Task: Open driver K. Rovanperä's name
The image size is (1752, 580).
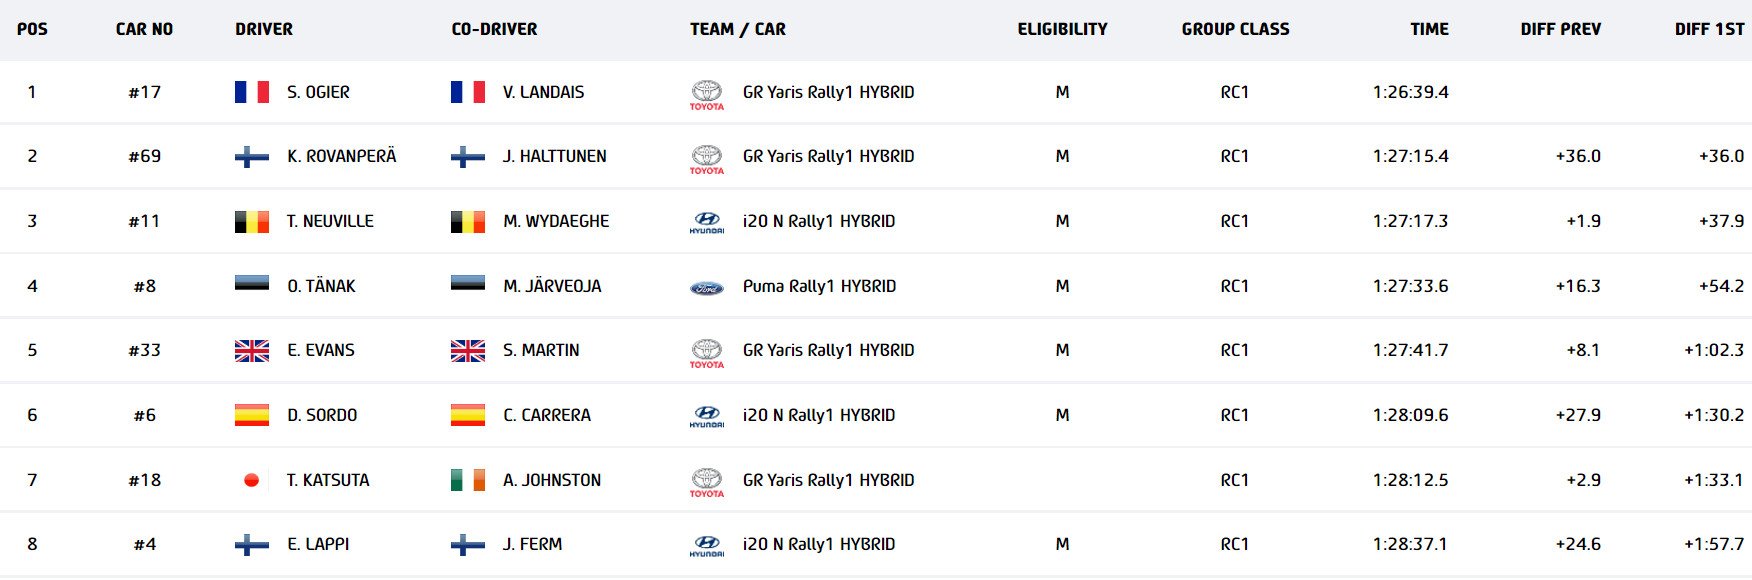Action: (x=341, y=156)
